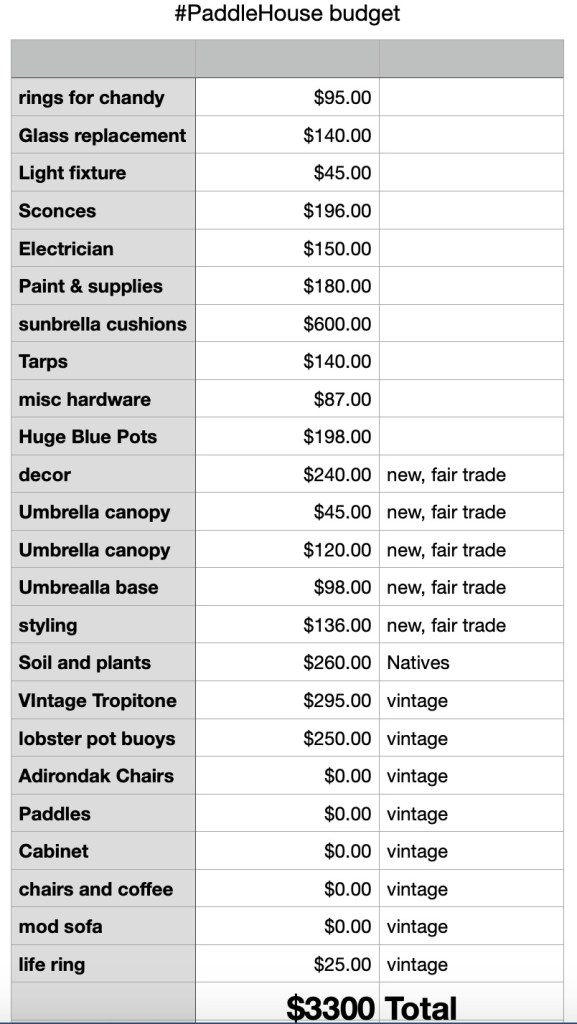The height and width of the screenshot is (1024, 577).
Task: Click the Sconces $196.00 cell
Action: click(287, 211)
